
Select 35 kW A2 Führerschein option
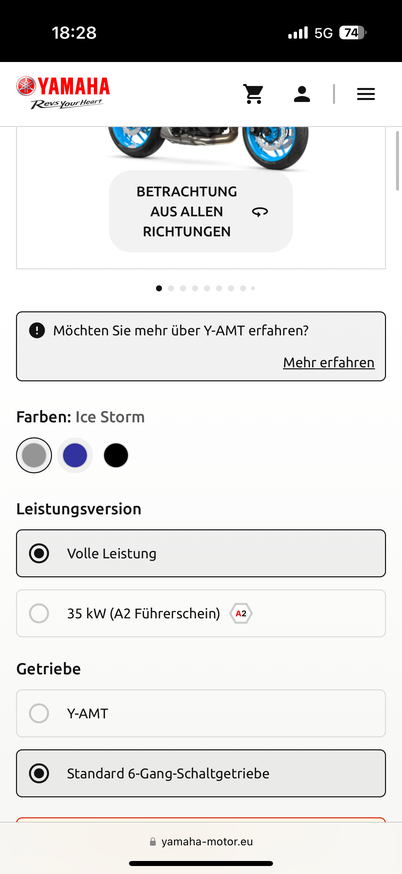pos(201,613)
